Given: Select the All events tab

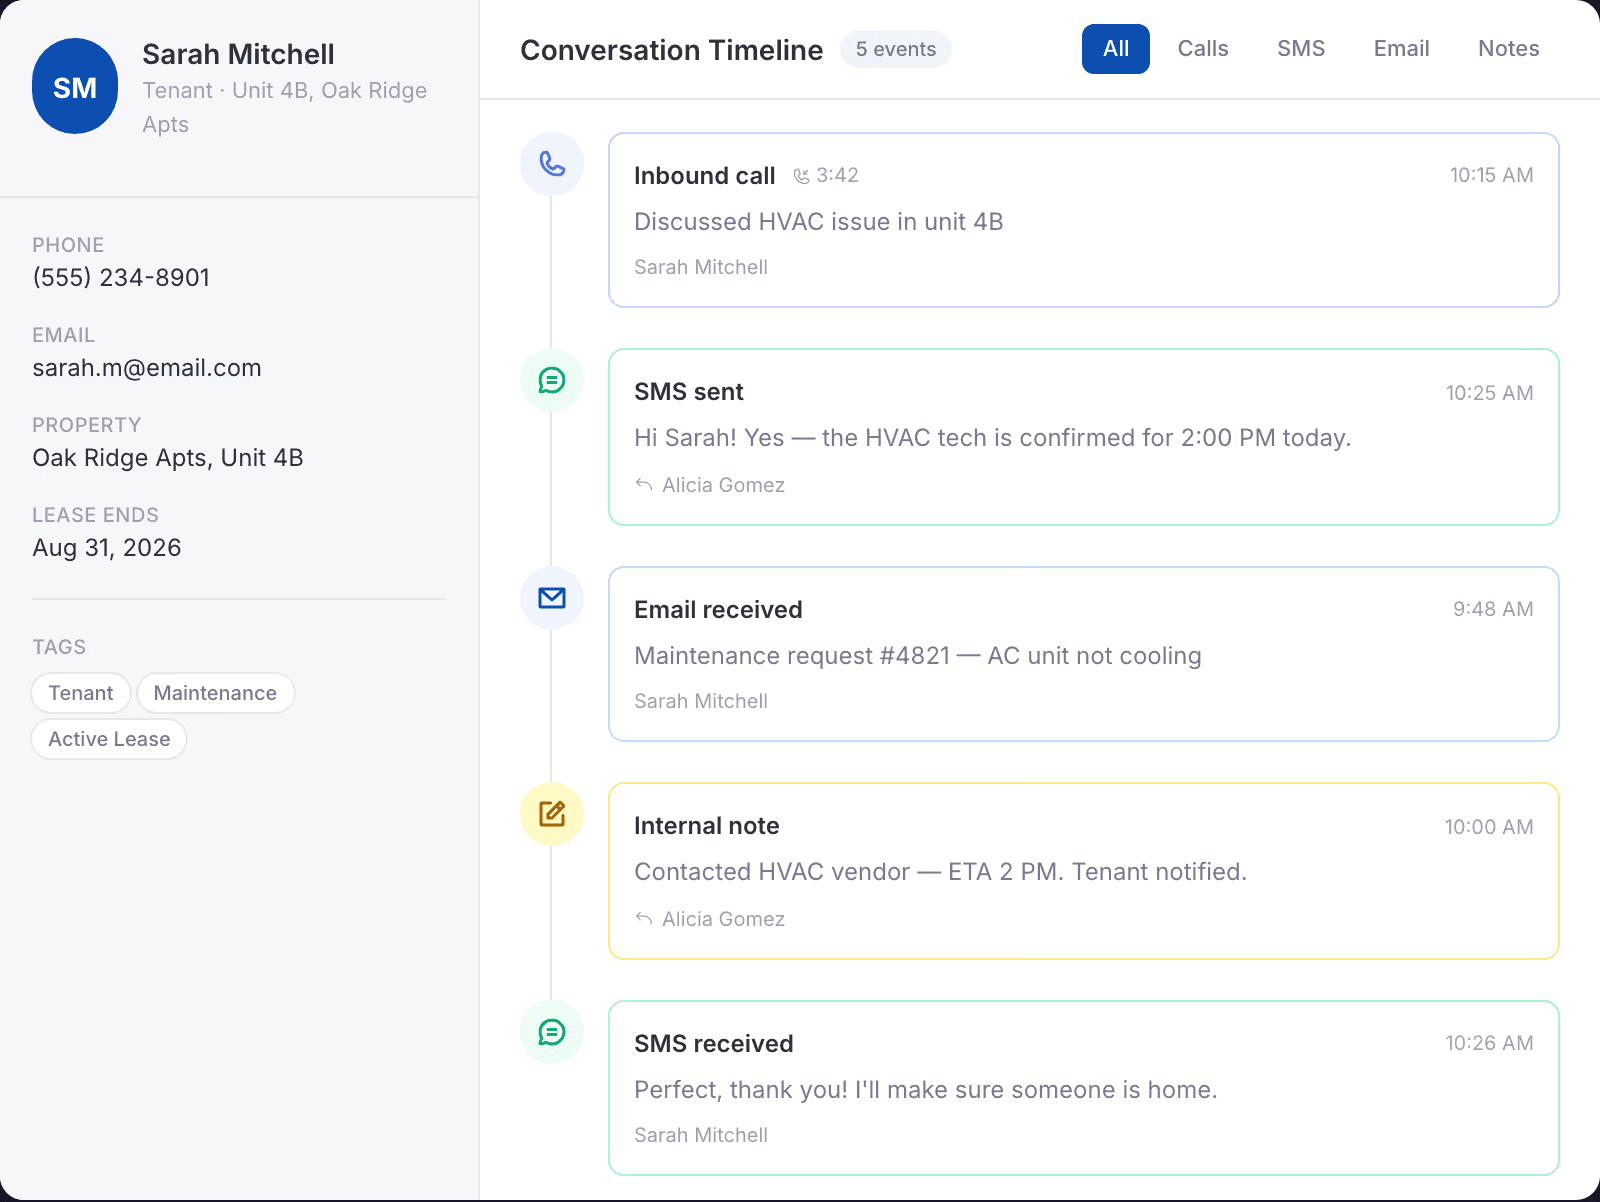Looking at the screenshot, I should (x=1115, y=48).
